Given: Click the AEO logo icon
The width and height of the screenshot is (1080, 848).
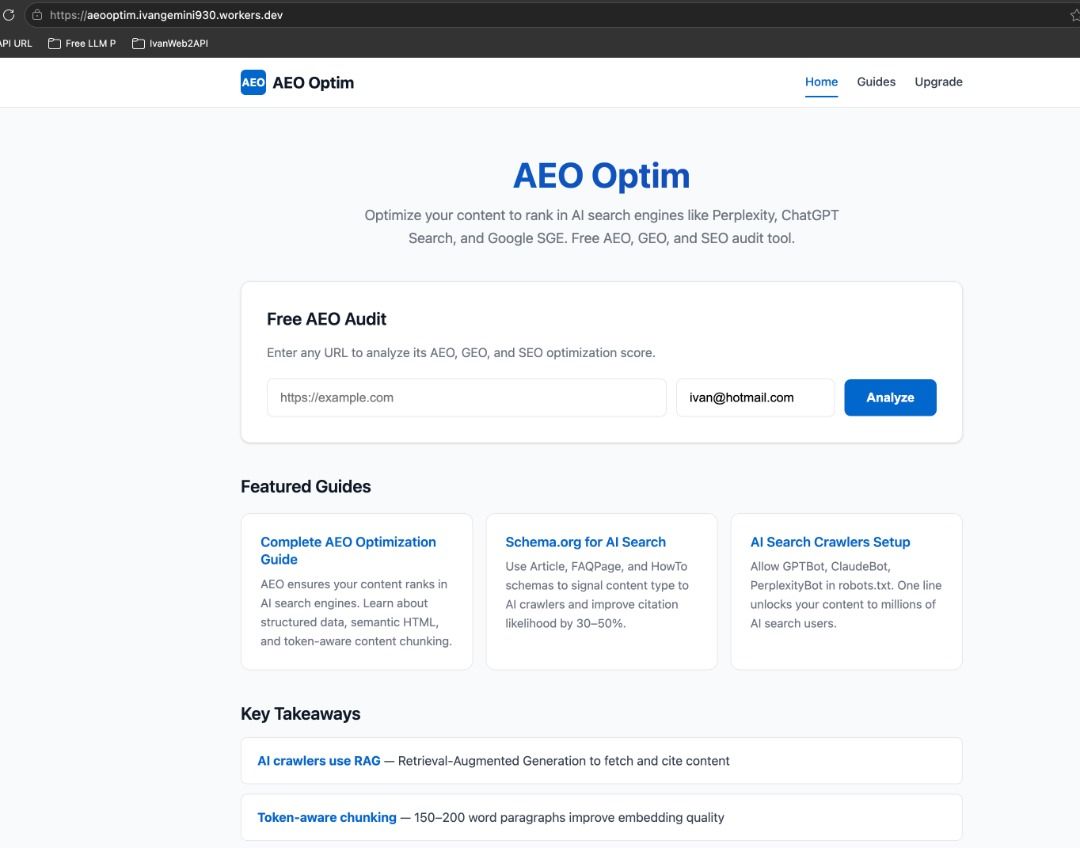Looking at the screenshot, I should [x=253, y=83].
